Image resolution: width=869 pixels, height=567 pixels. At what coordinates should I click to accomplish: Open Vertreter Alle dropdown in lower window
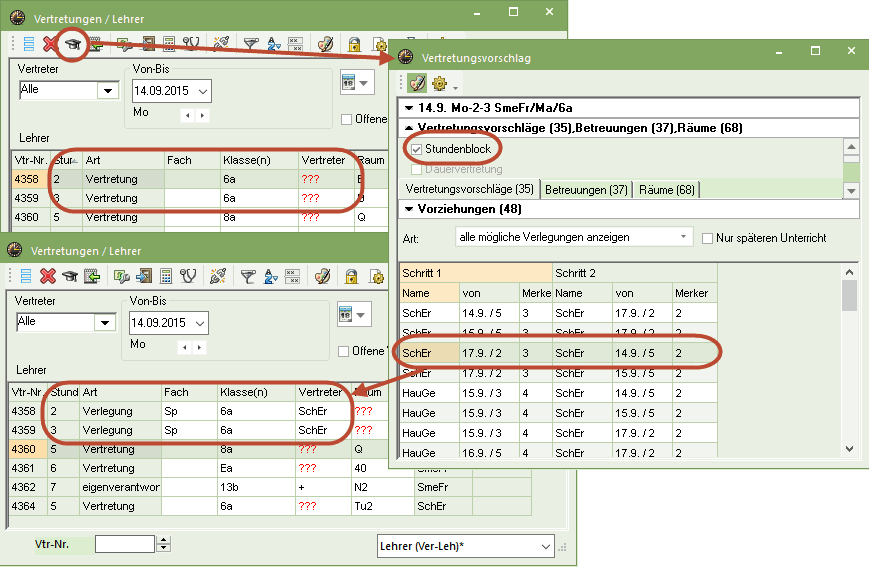coord(105,323)
